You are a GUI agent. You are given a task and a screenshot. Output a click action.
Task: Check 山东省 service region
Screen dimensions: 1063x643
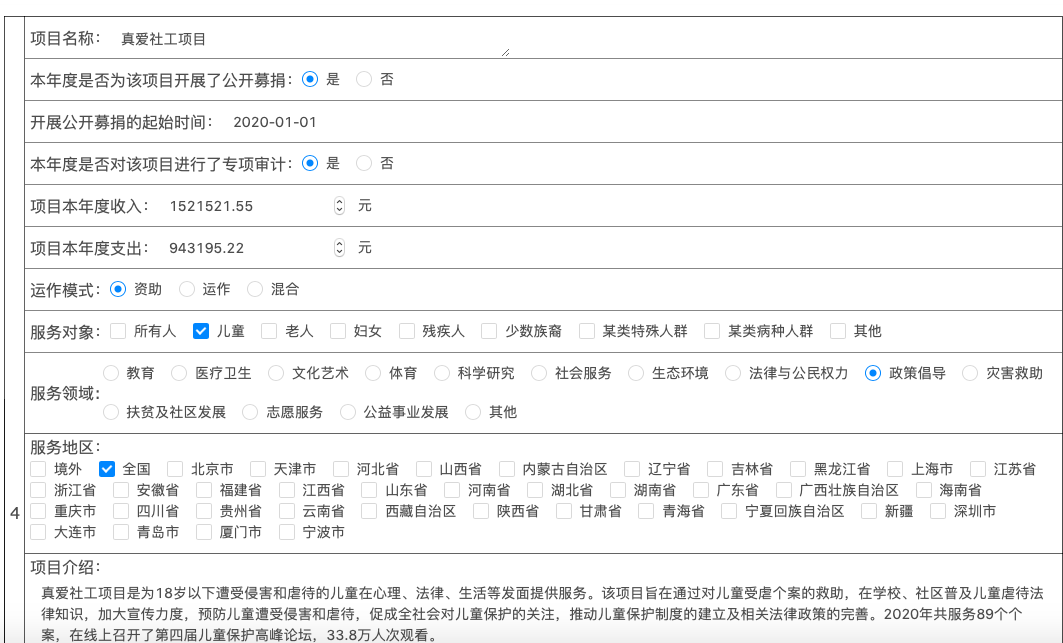tap(369, 490)
